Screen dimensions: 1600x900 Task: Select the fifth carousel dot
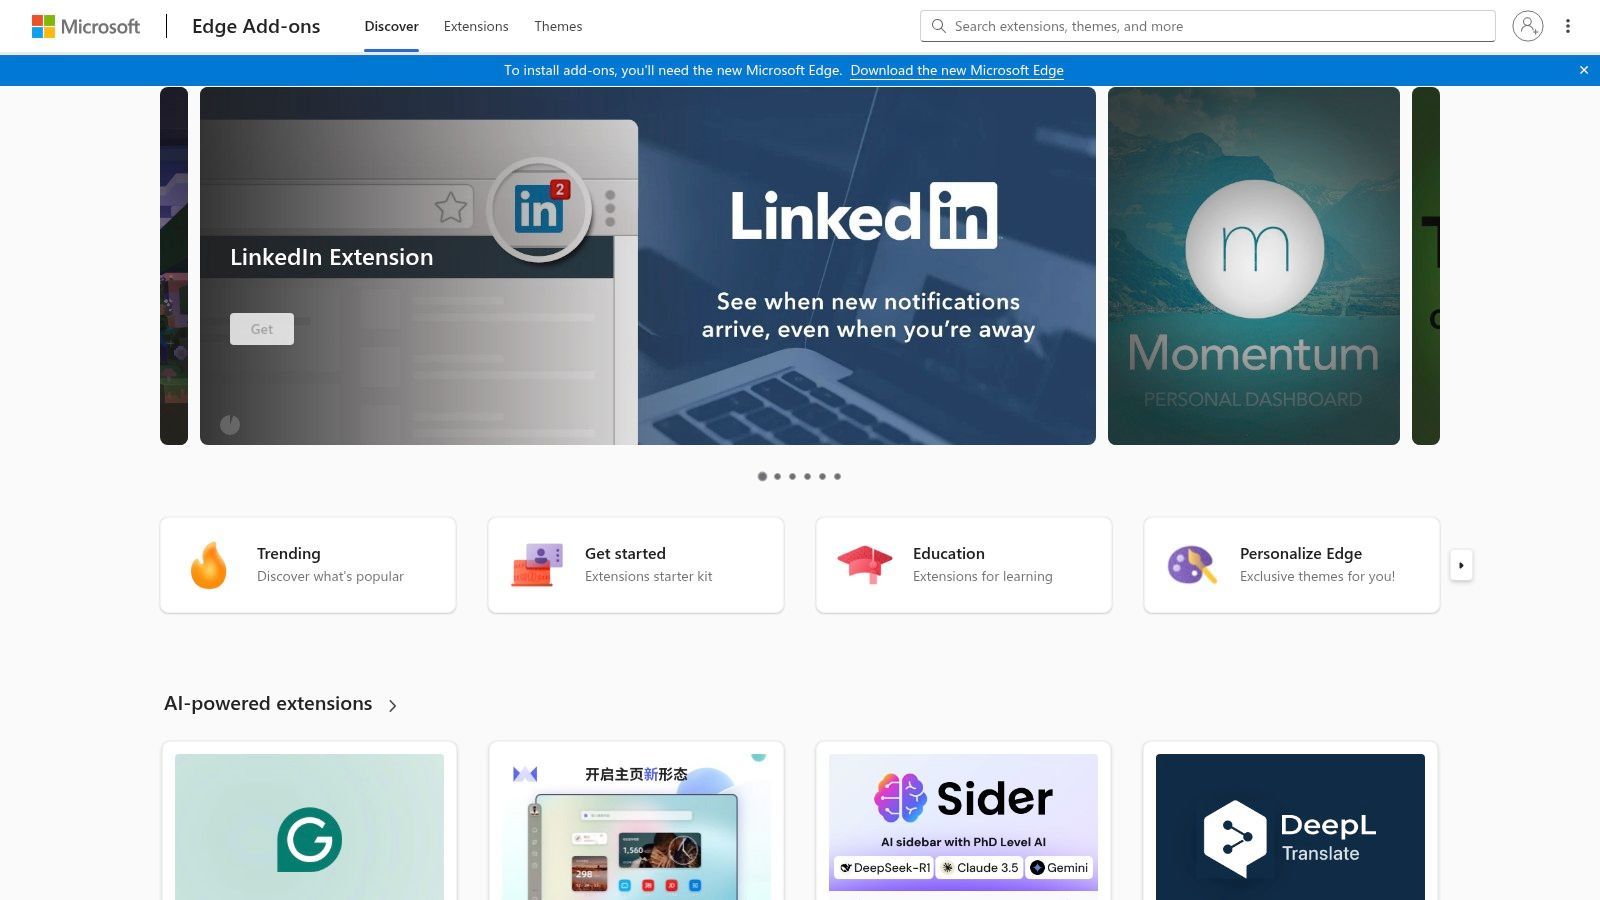[822, 476]
